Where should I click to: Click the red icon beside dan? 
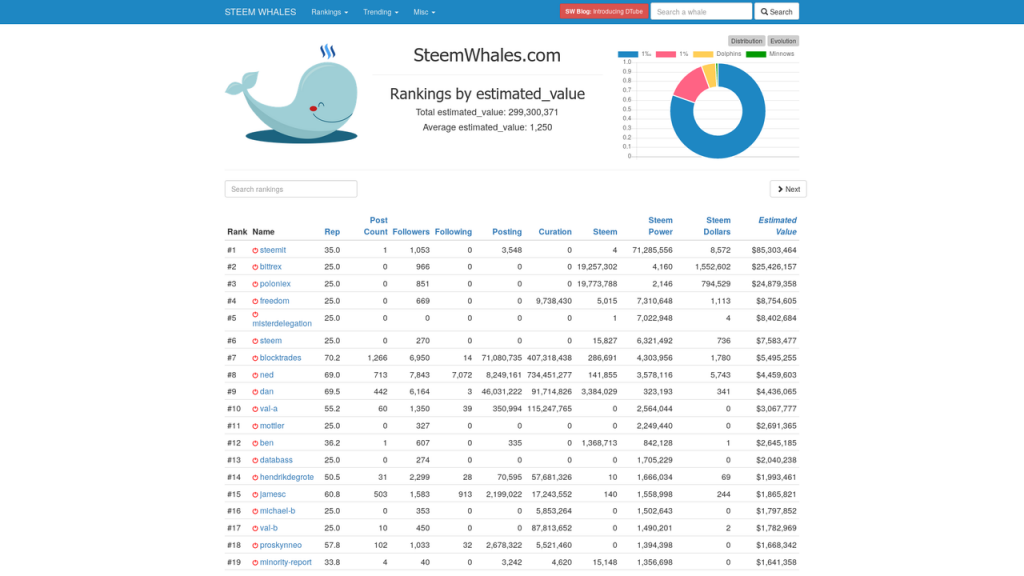click(x=255, y=392)
